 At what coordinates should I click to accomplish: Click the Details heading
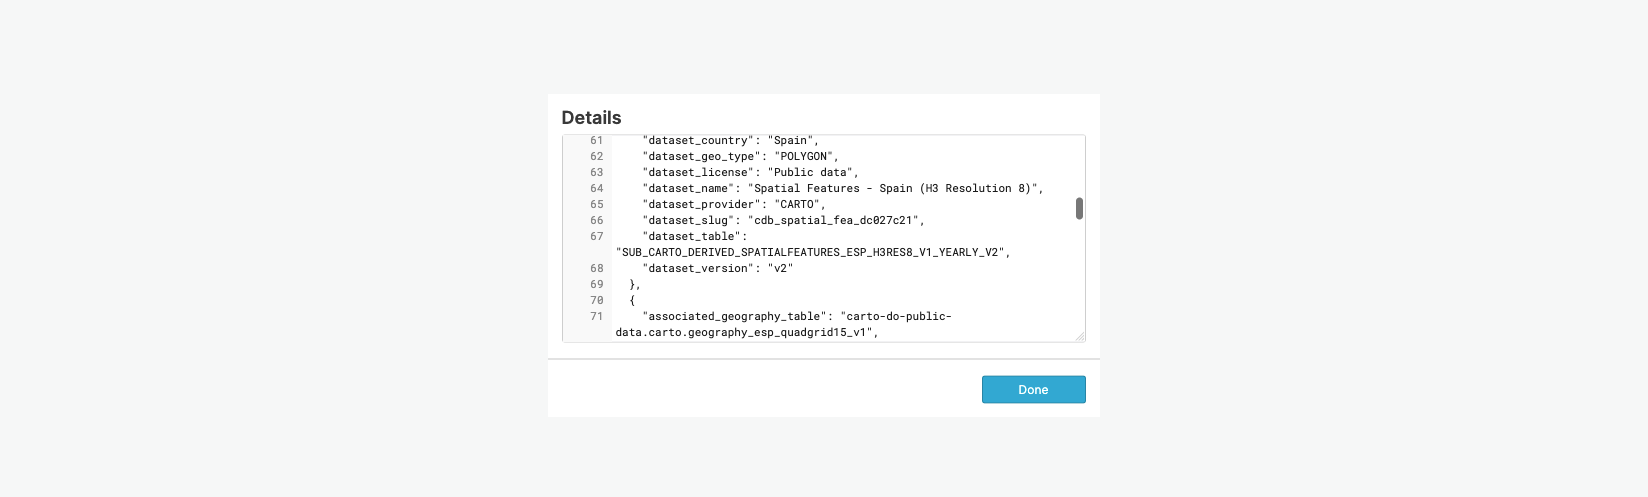[x=591, y=118]
